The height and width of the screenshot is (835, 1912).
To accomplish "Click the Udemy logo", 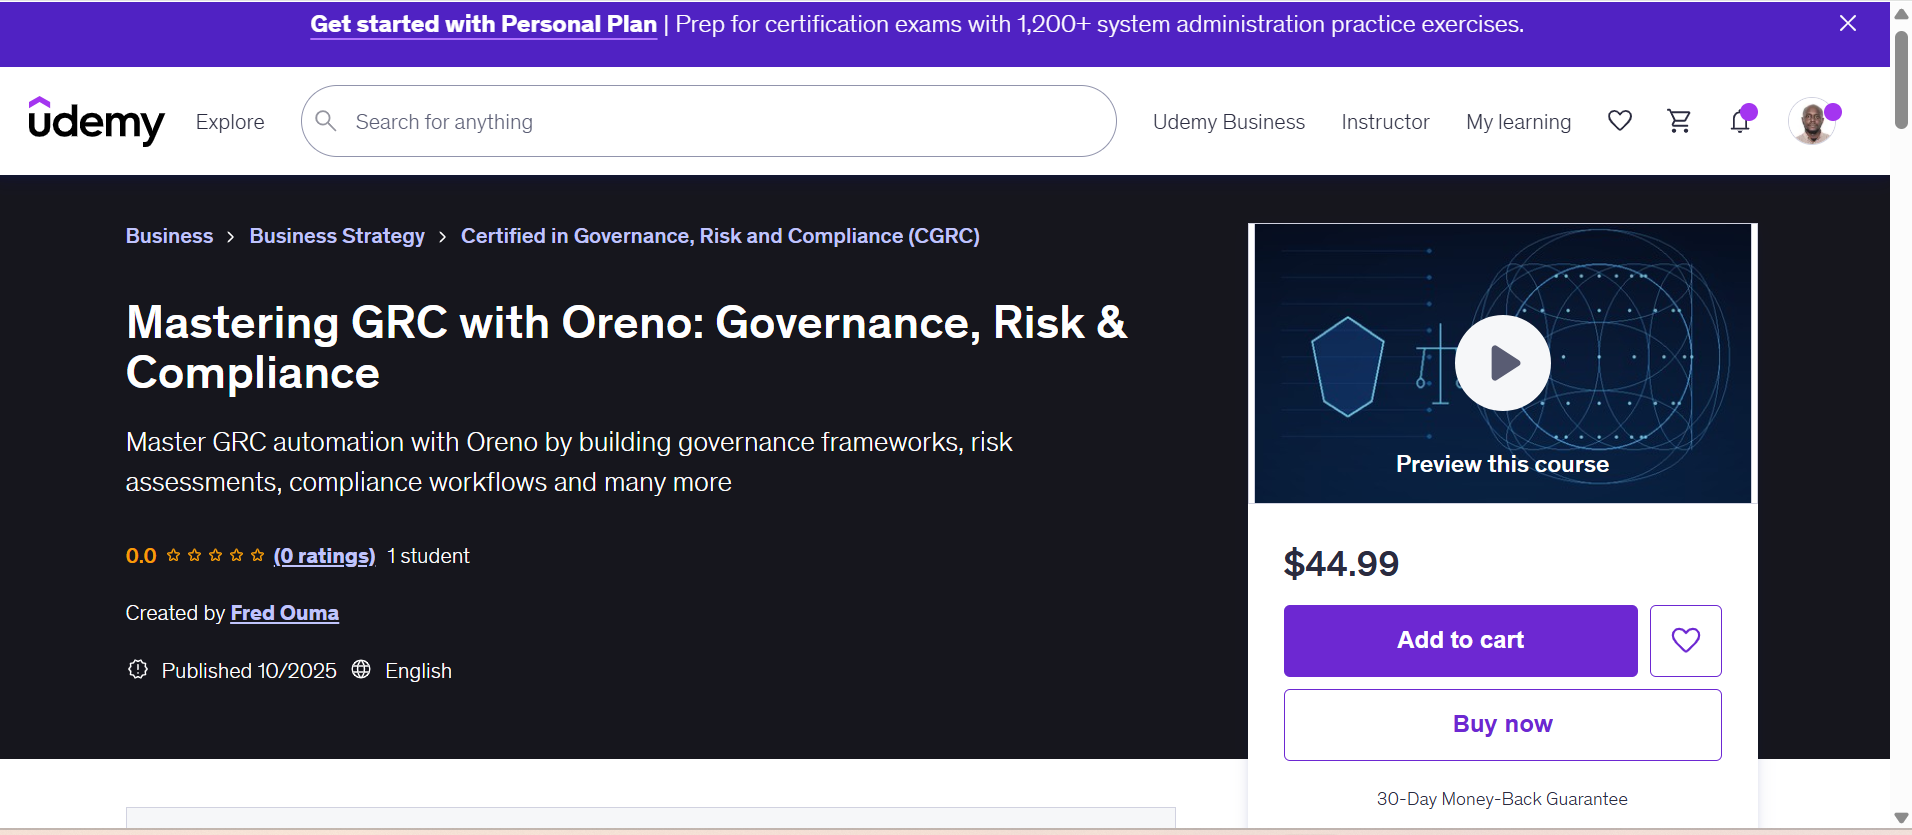I will click(96, 121).
